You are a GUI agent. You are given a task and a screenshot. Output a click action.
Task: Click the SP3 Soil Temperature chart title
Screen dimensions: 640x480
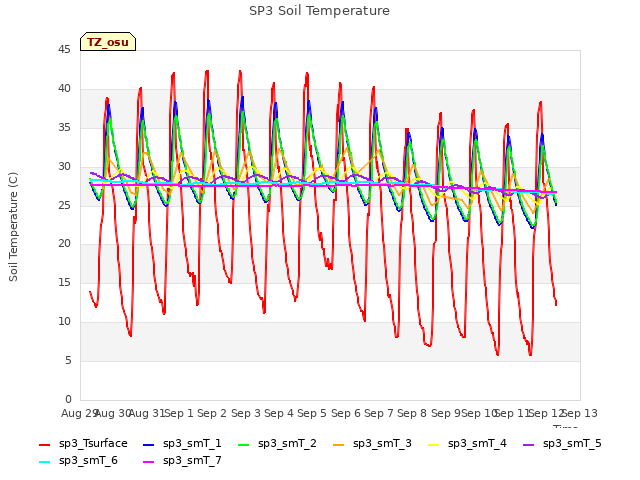(x=319, y=11)
